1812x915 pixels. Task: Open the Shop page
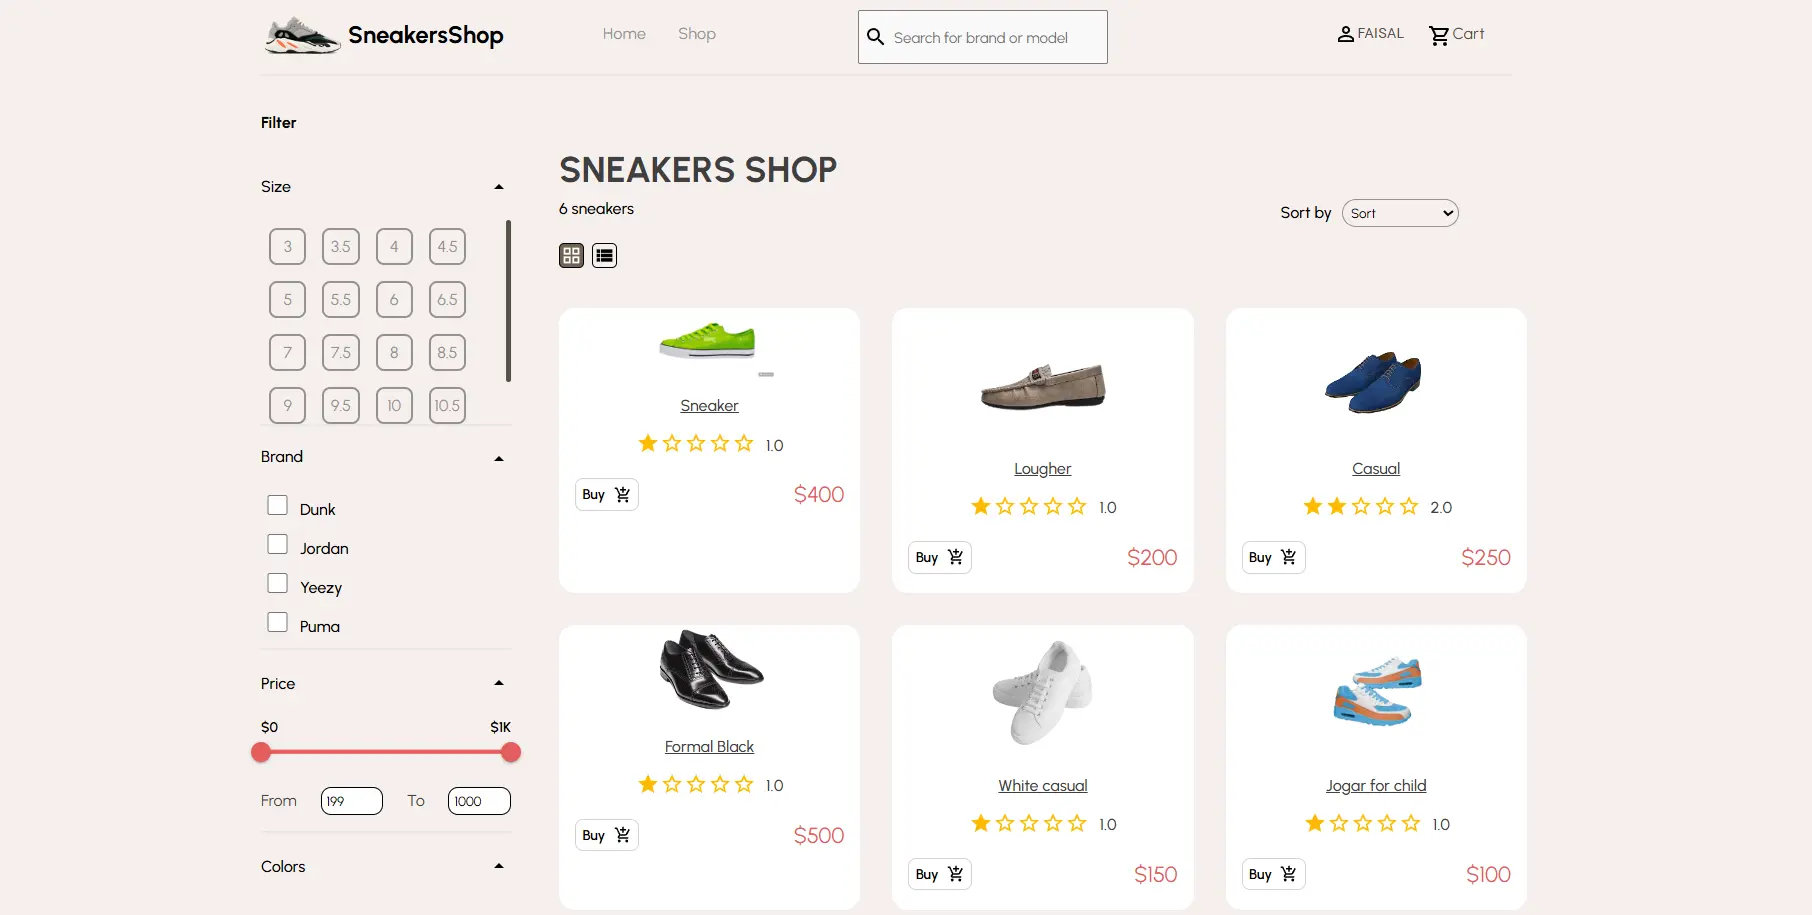click(x=696, y=33)
